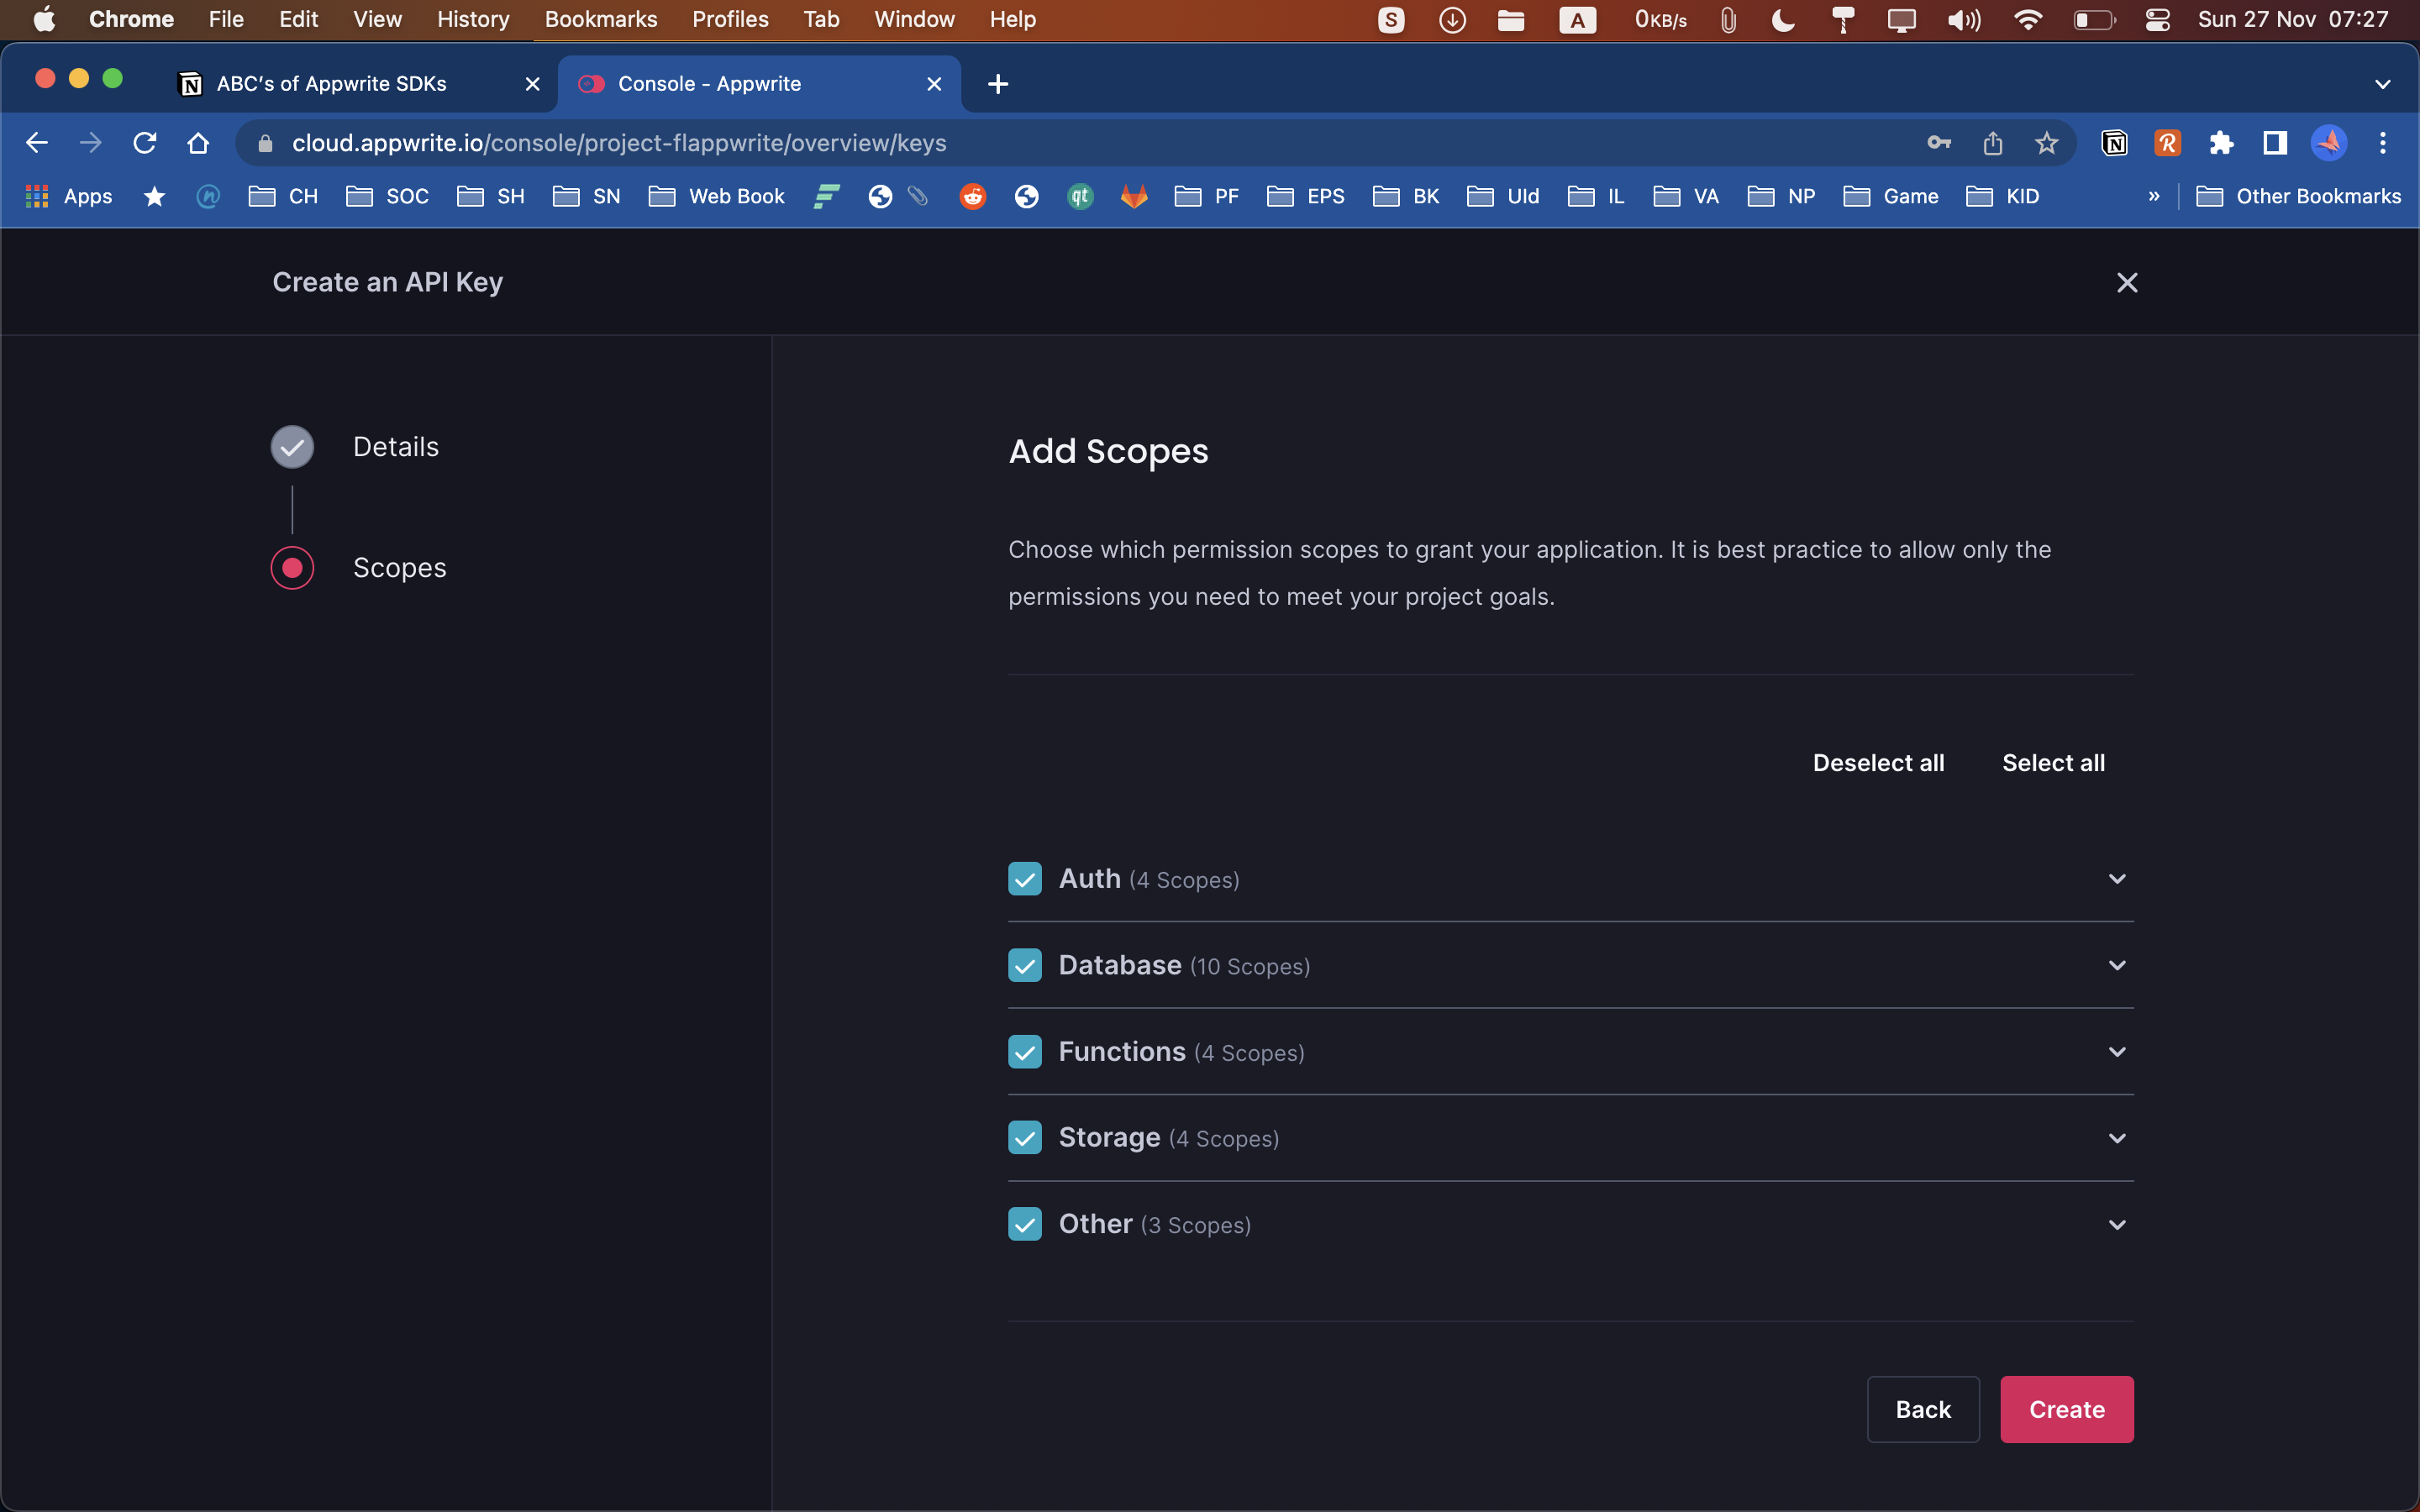
Task: Open the Game bookmarks folder
Action: (1891, 197)
